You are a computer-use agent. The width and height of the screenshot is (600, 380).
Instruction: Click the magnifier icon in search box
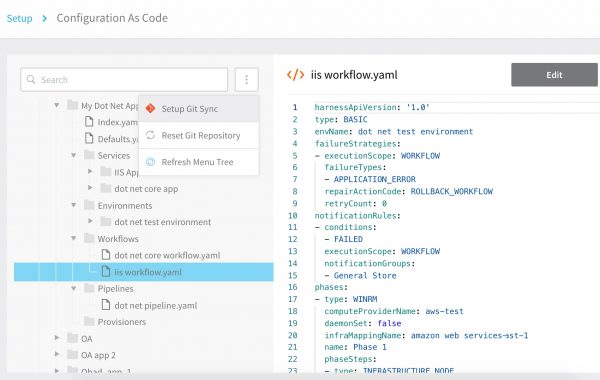pyautogui.click(x=31, y=80)
